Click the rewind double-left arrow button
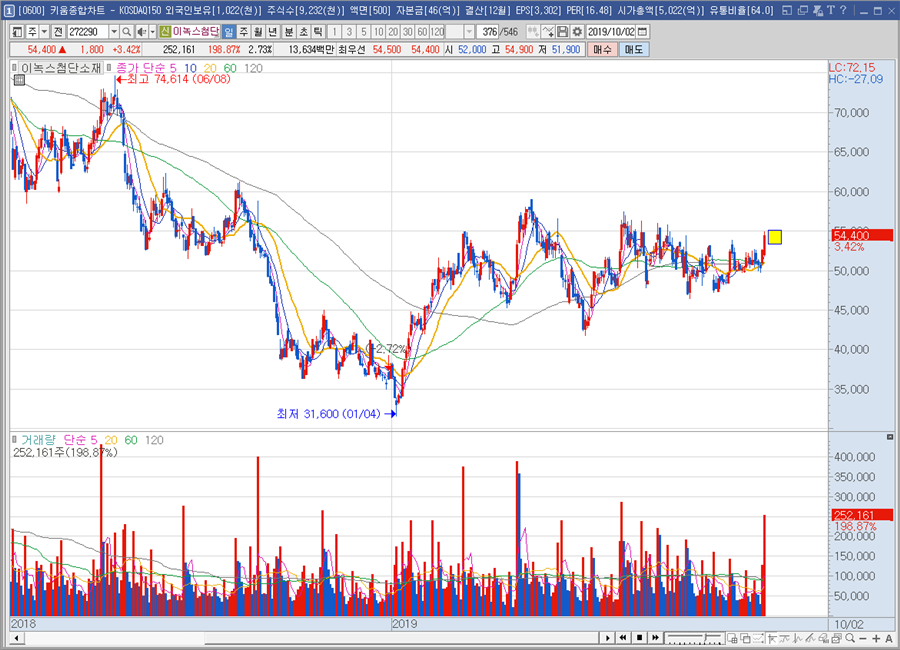The width and height of the screenshot is (900, 650). pos(623,638)
